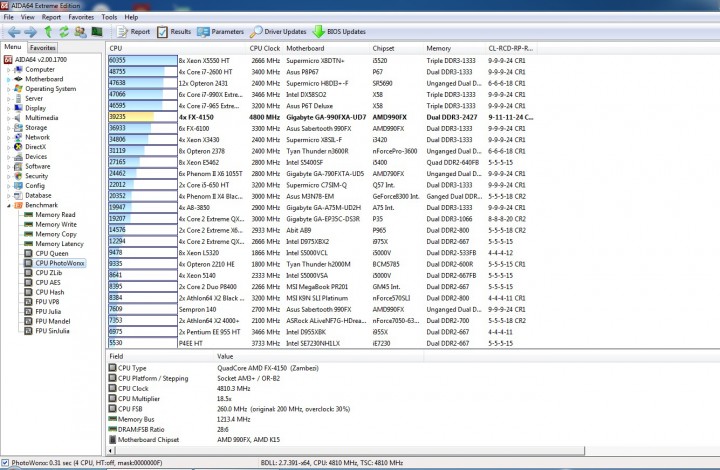Expand the Server tree node

point(8,99)
